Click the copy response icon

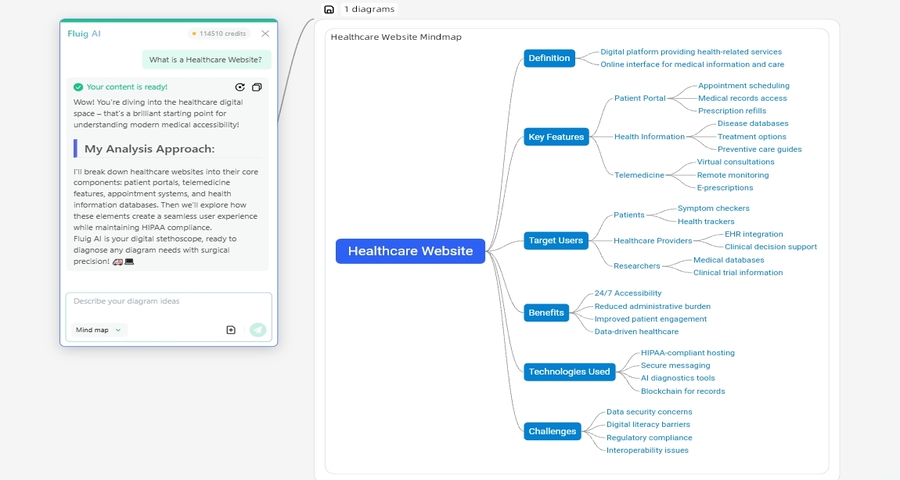[257, 87]
